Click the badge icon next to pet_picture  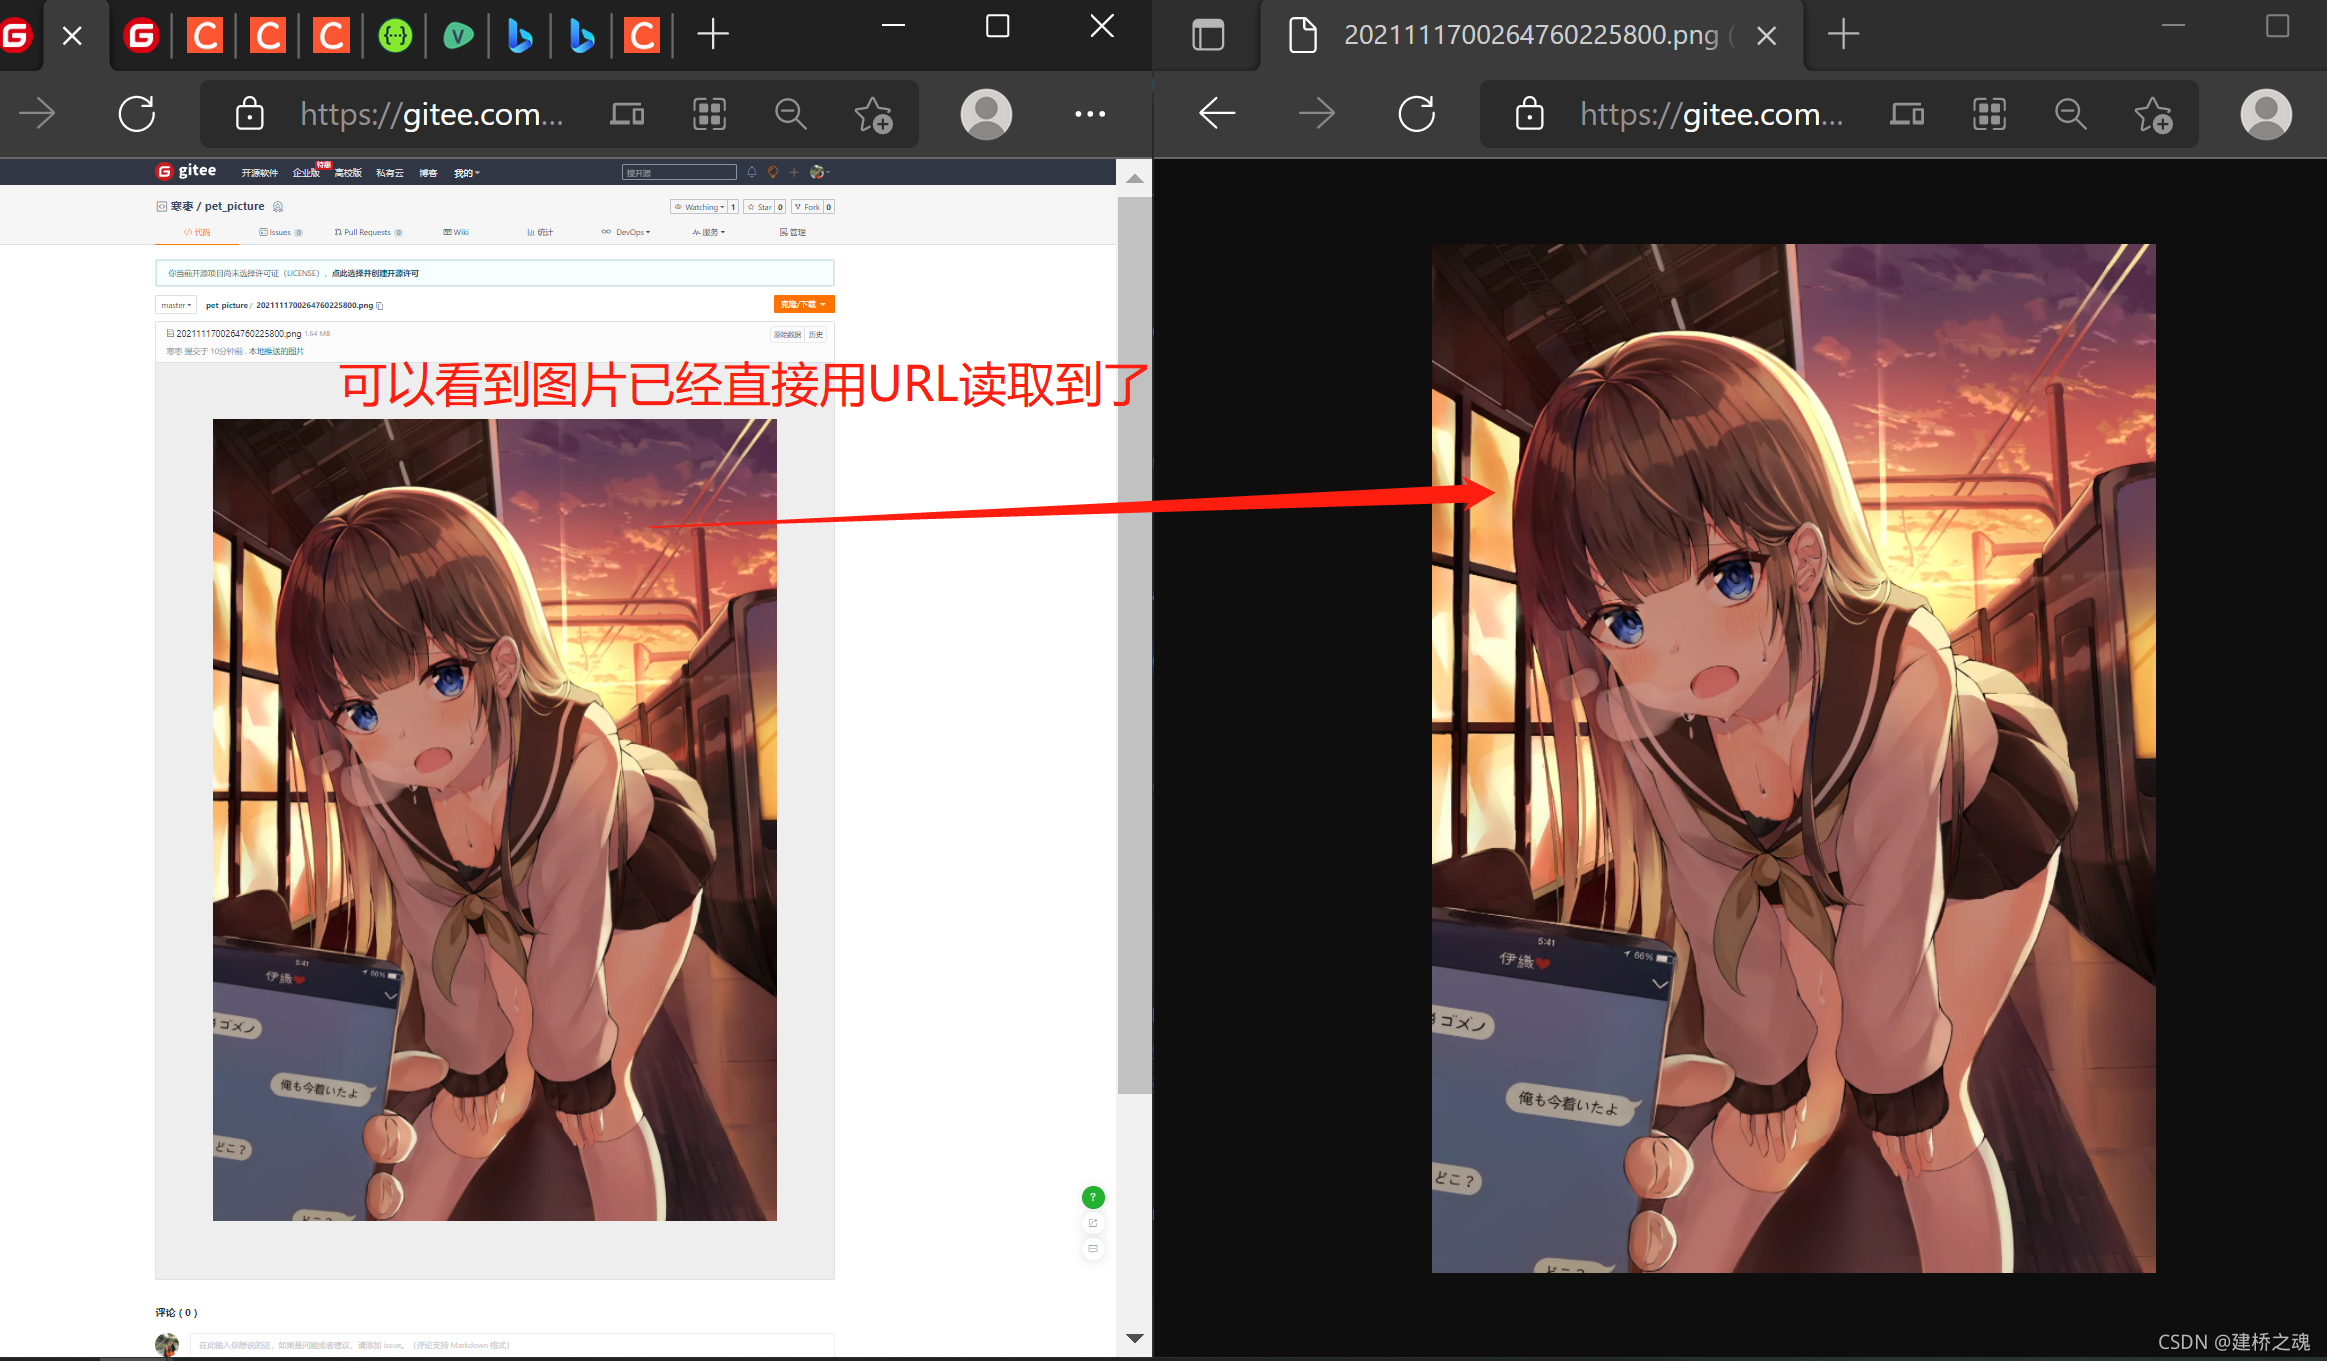coord(278,207)
